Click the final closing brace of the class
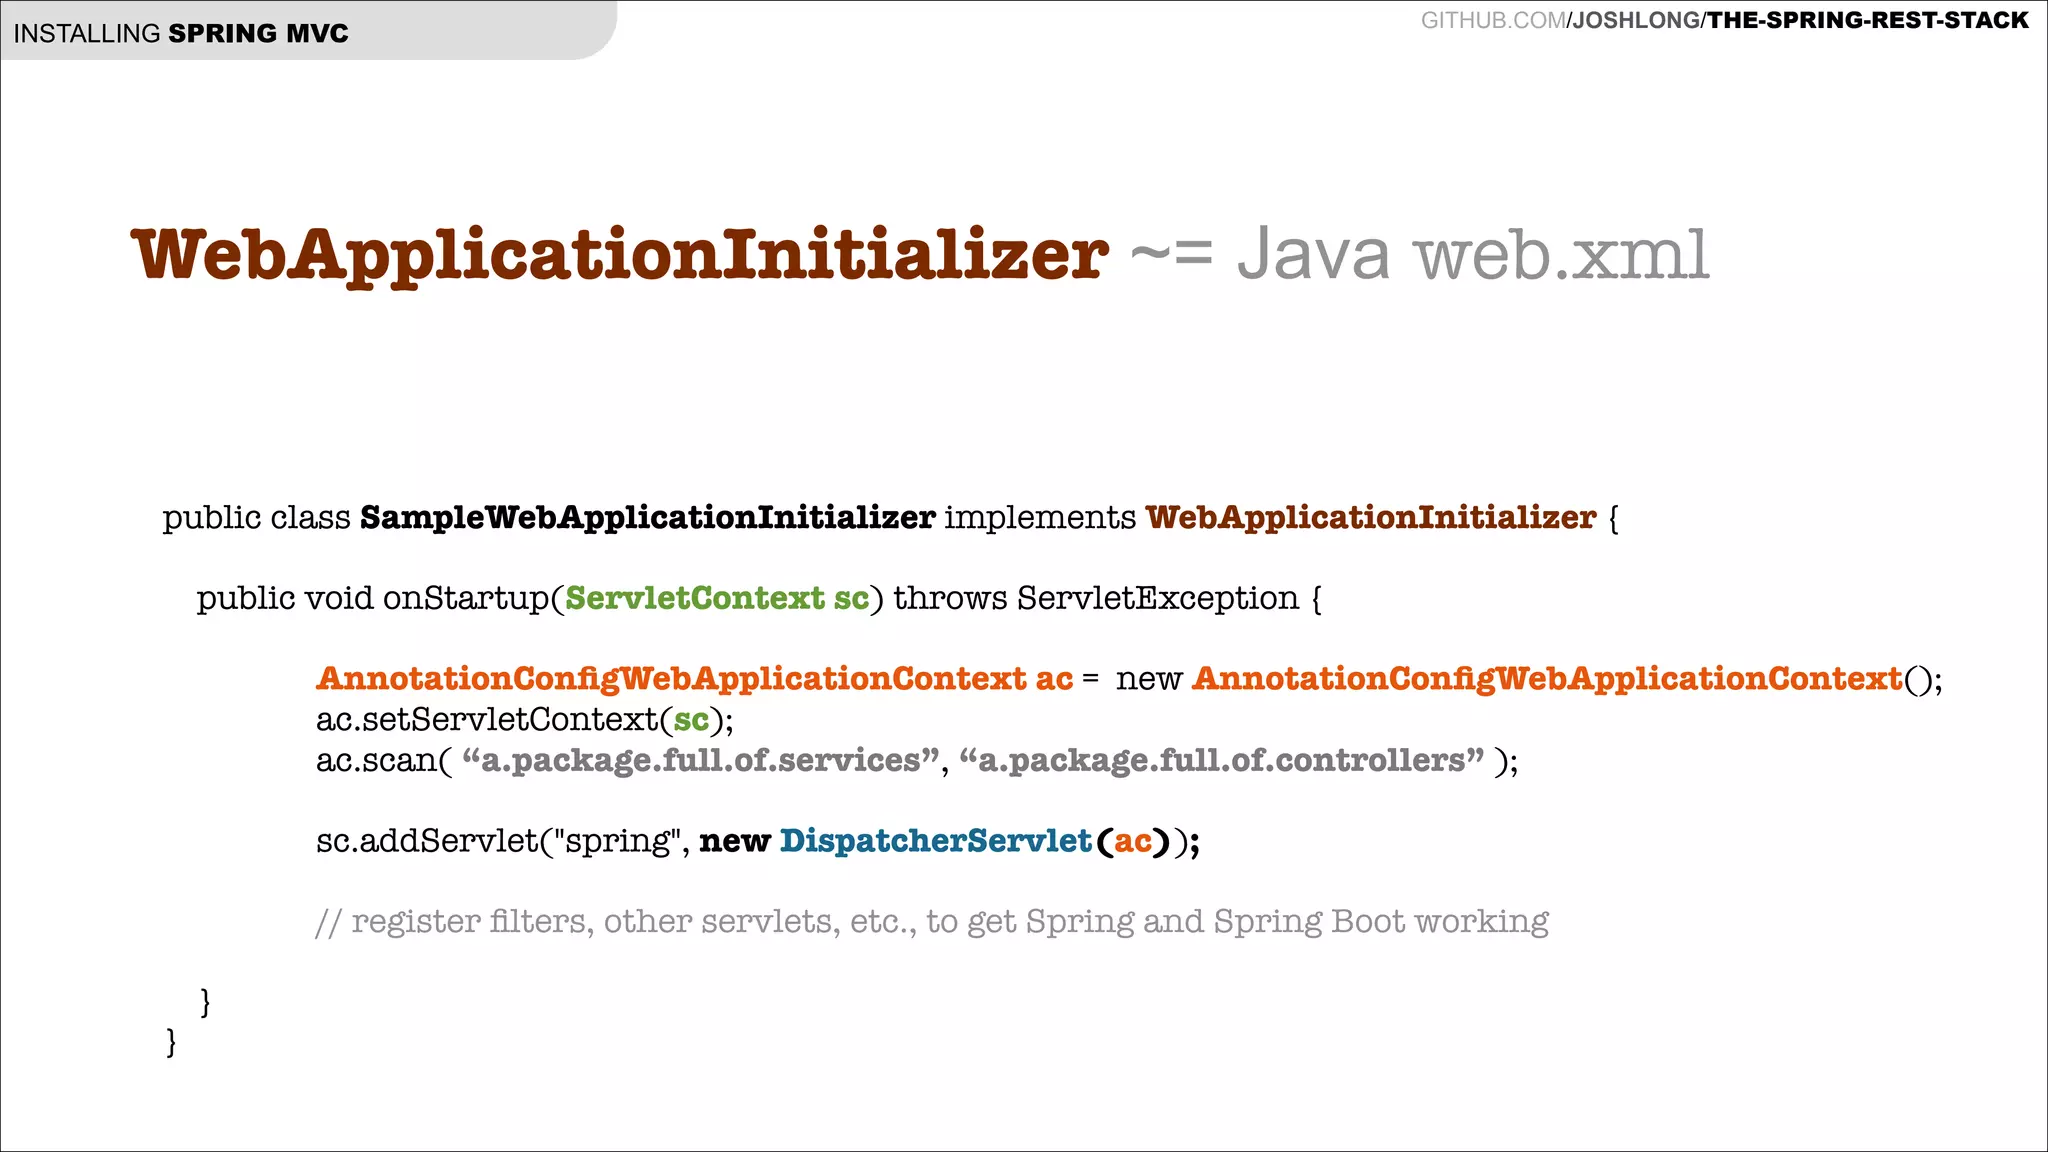2048x1152 pixels. click(x=171, y=1042)
